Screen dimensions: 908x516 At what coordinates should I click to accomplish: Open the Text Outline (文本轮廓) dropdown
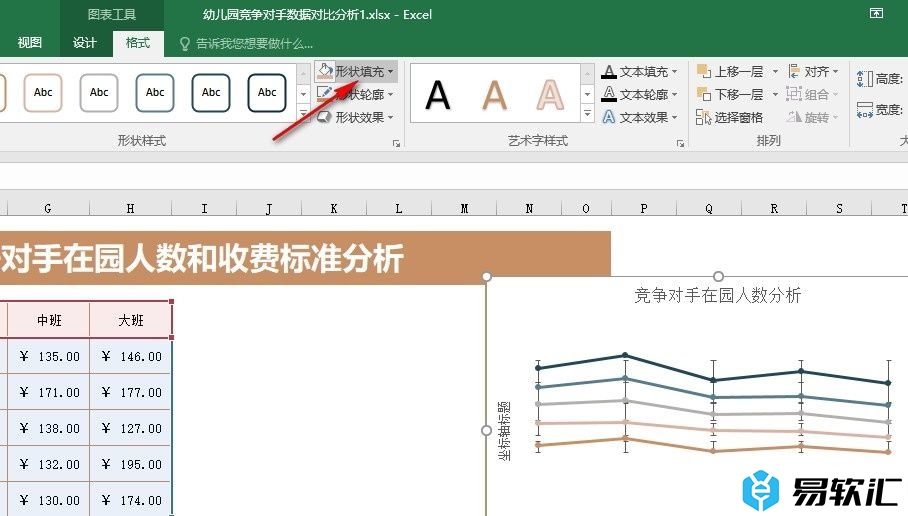[639, 94]
